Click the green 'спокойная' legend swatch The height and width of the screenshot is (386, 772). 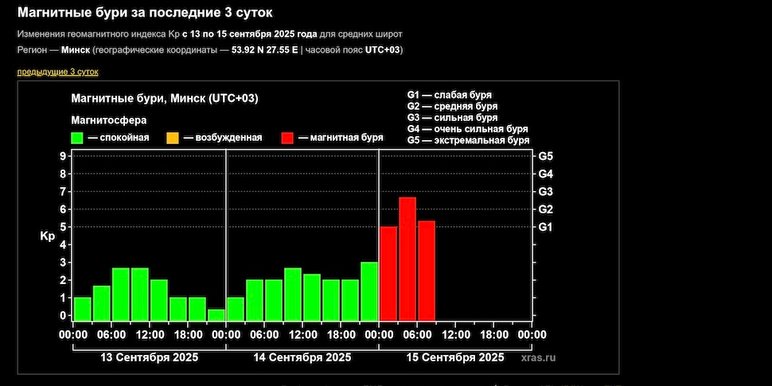click(77, 138)
